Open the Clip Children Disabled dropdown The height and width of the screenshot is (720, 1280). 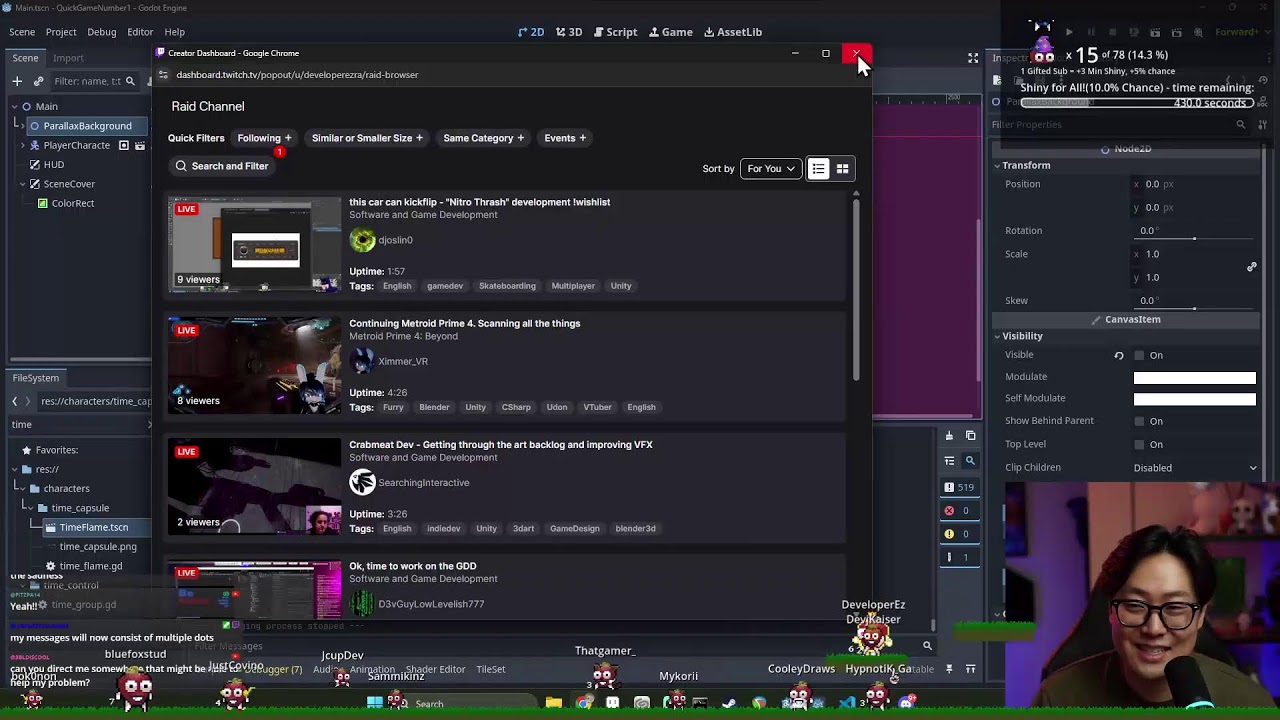coord(1195,468)
